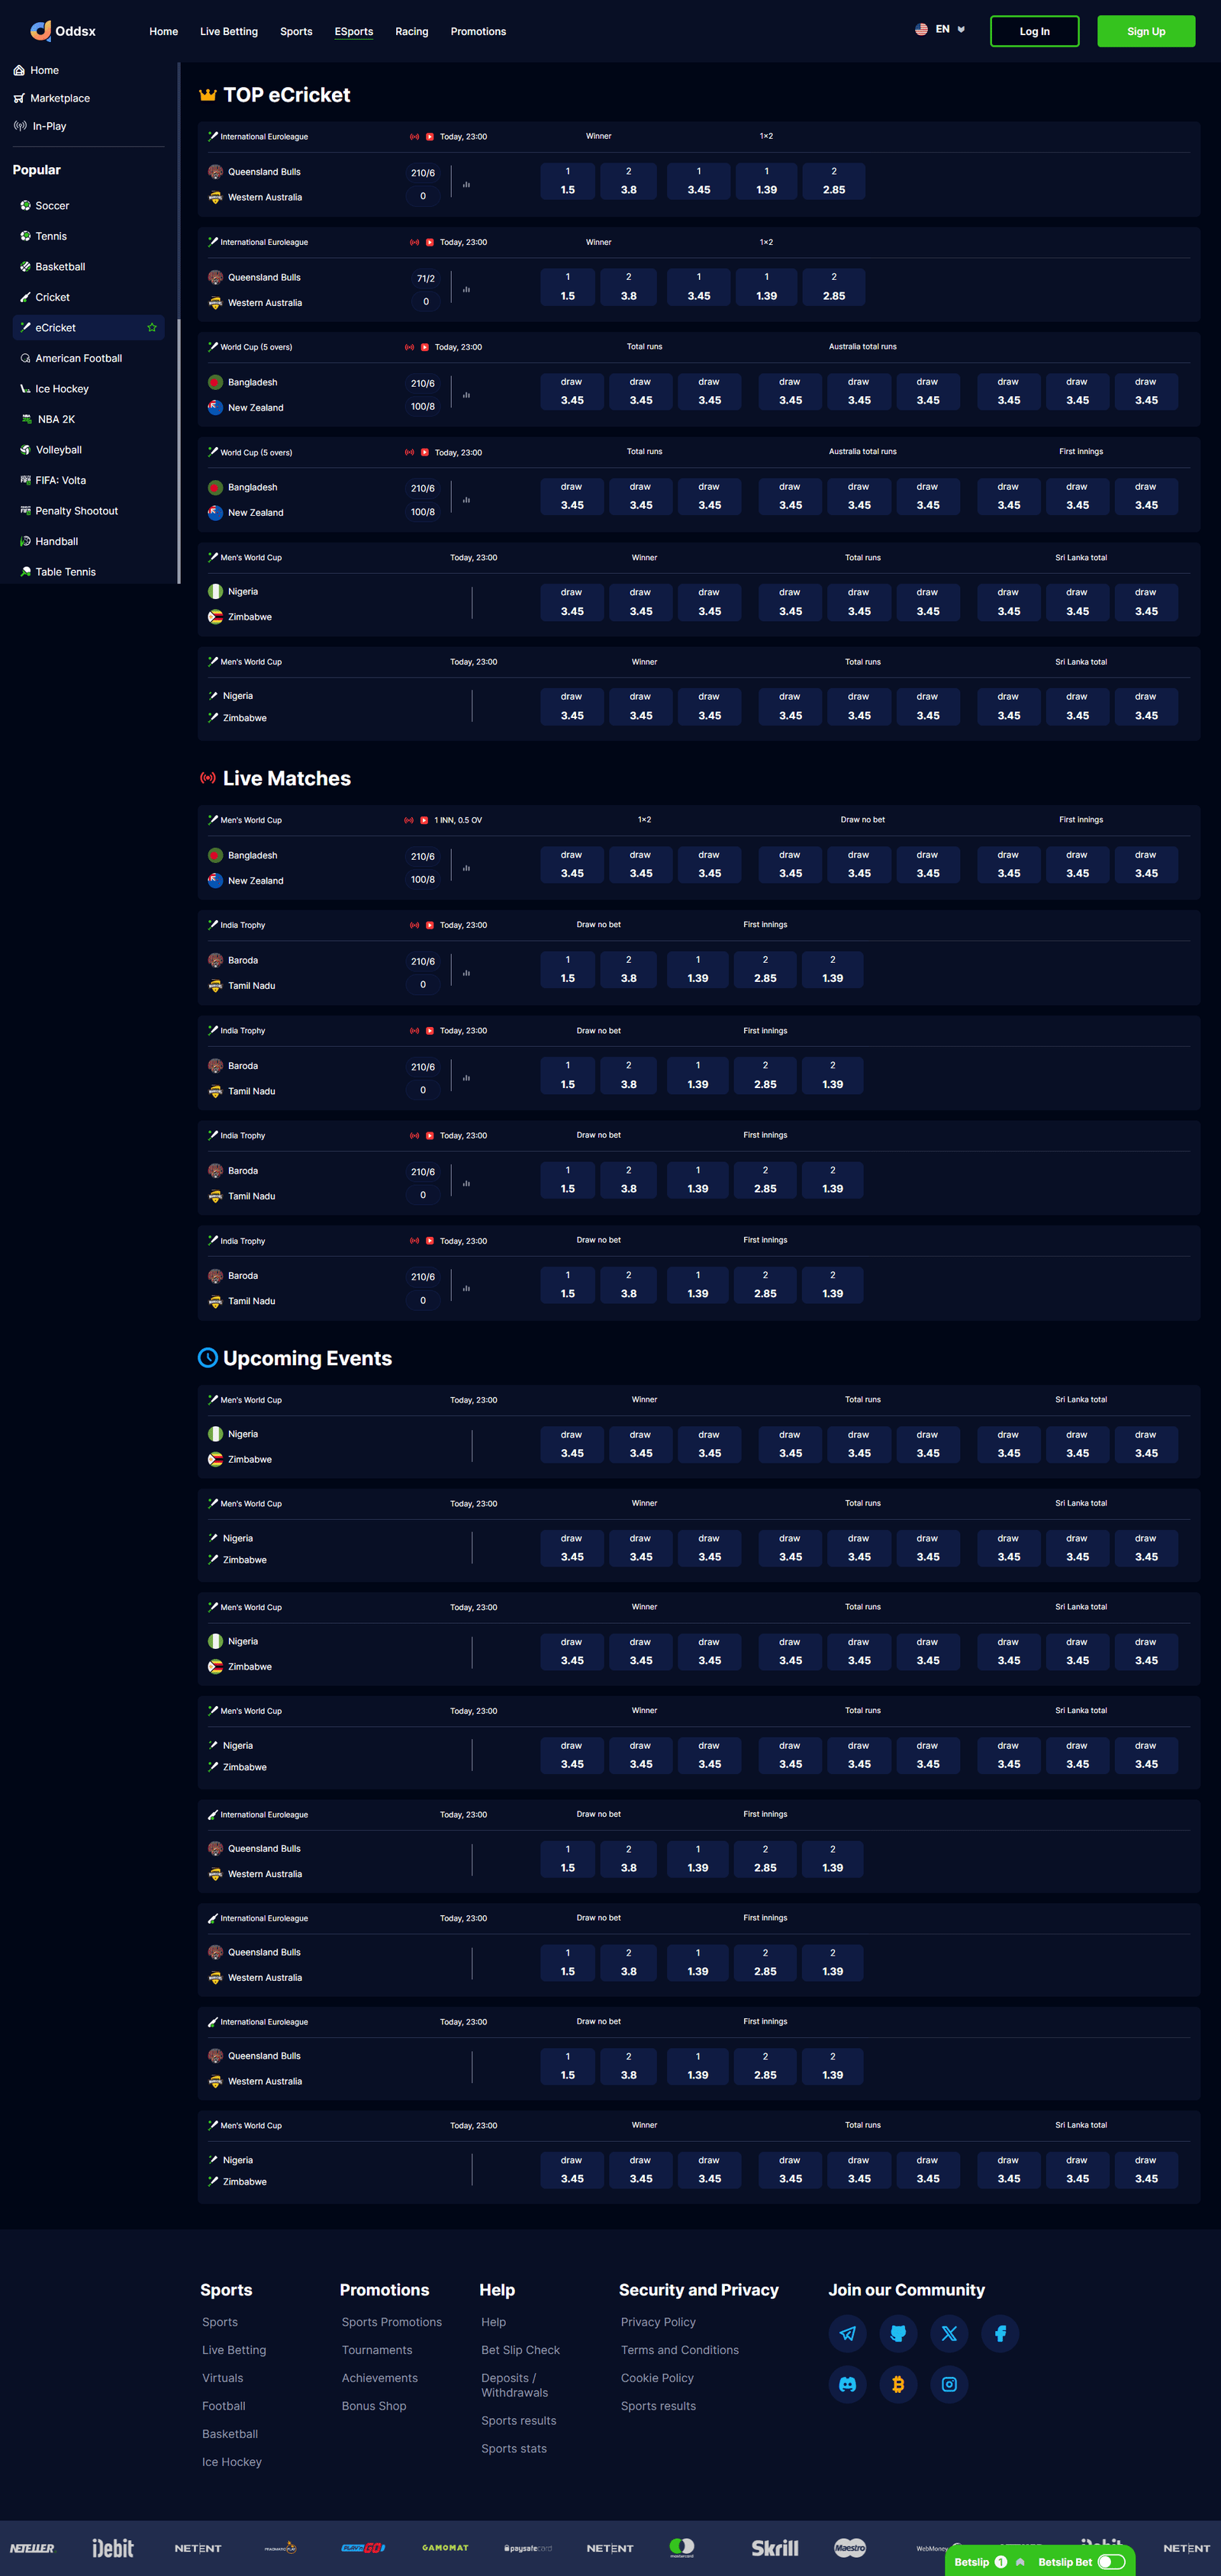Image resolution: width=1221 pixels, height=2576 pixels.
Task: Open the Bet Slip Check footer link
Action: click(x=521, y=2350)
